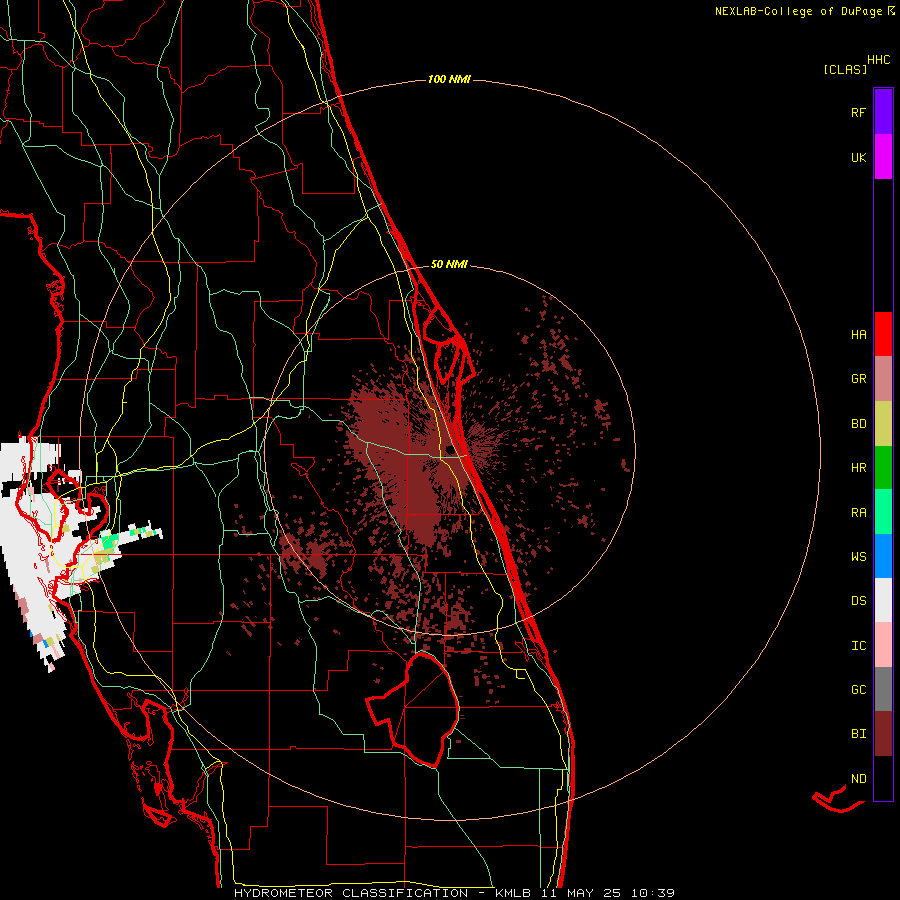The width and height of the screenshot is (900, 900).
Task: Click the BI brown legend swatch
Action: coord(883,734)
